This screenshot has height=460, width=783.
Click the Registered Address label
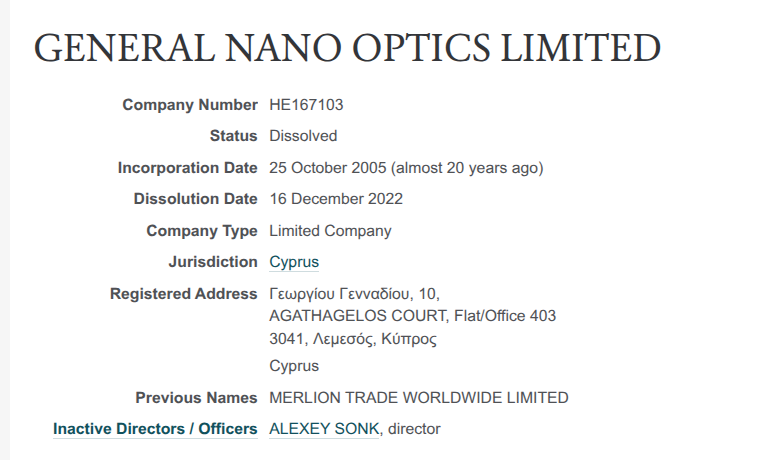coord(183,294)
